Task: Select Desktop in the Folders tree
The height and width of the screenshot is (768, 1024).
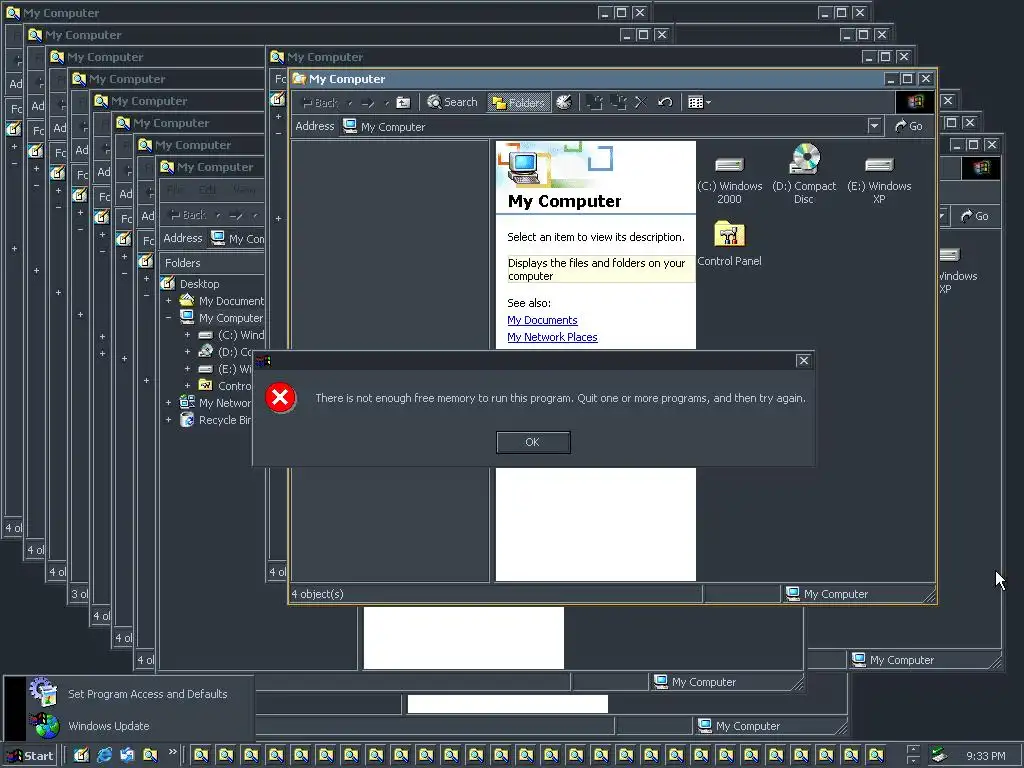Action: [x=199, y=283]
